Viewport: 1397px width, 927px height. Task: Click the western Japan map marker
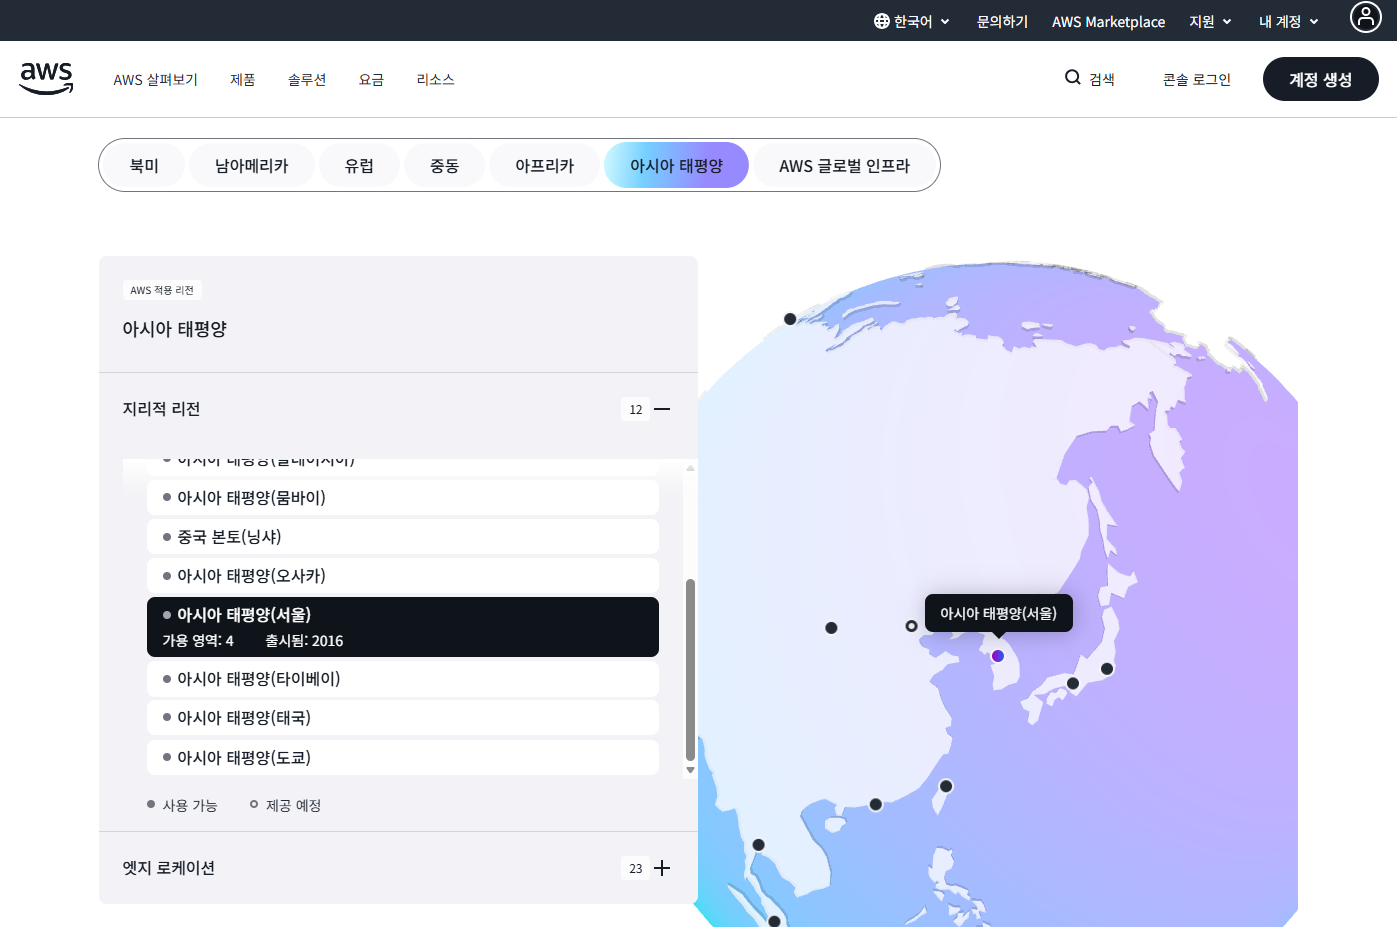(x=1073, y=684)
